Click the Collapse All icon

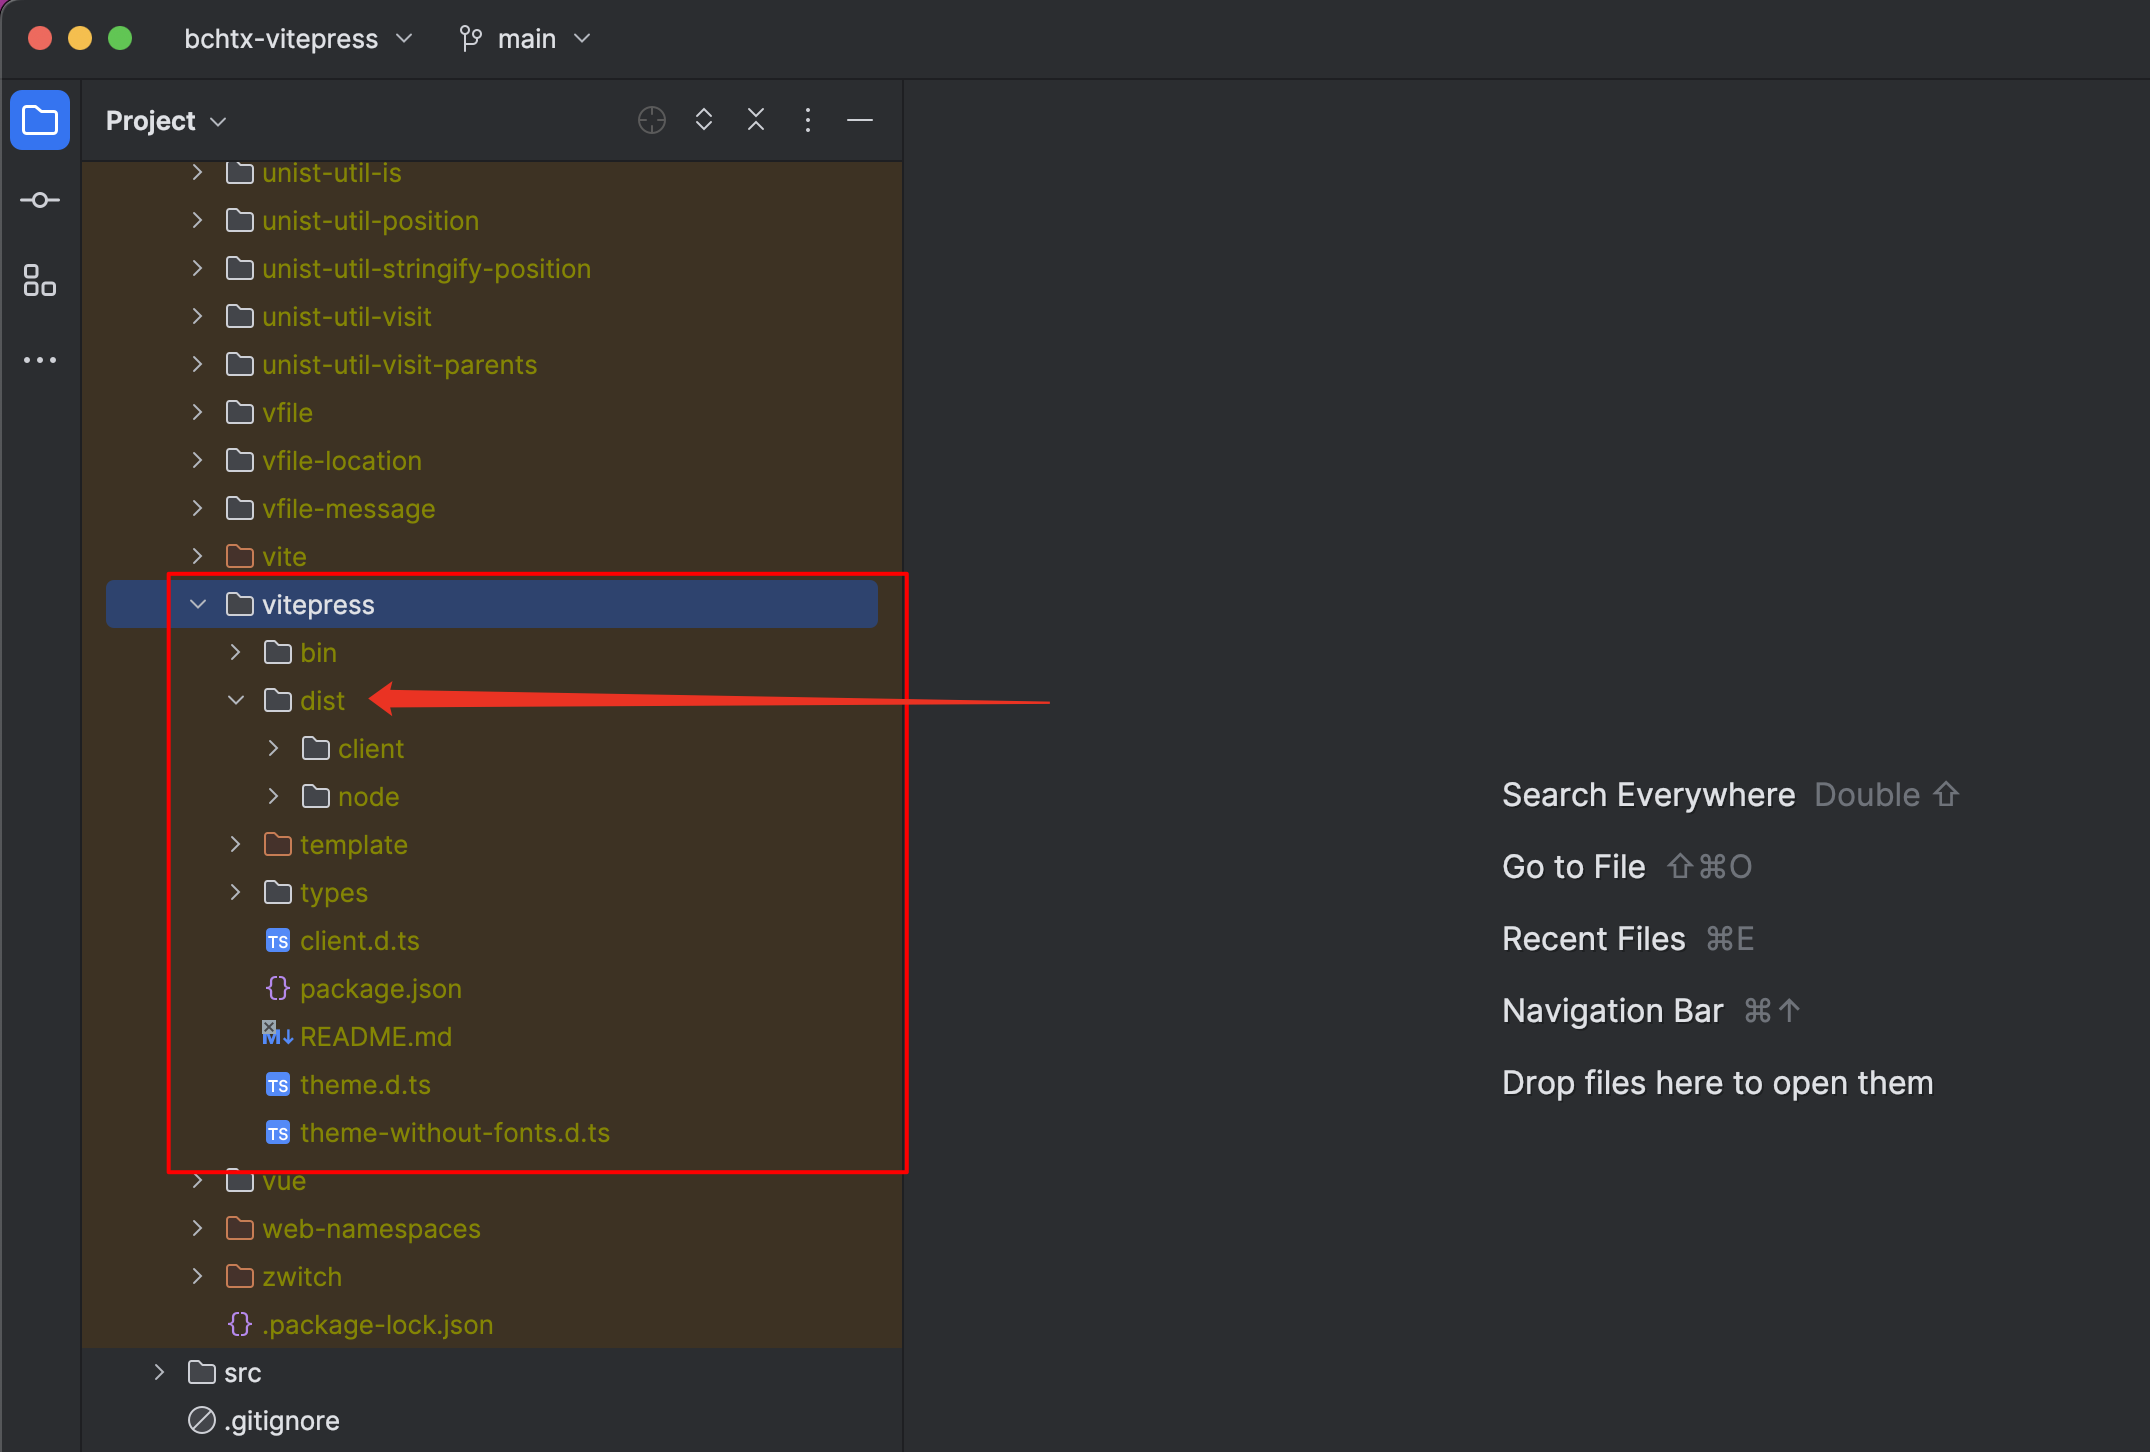point(756,121)
